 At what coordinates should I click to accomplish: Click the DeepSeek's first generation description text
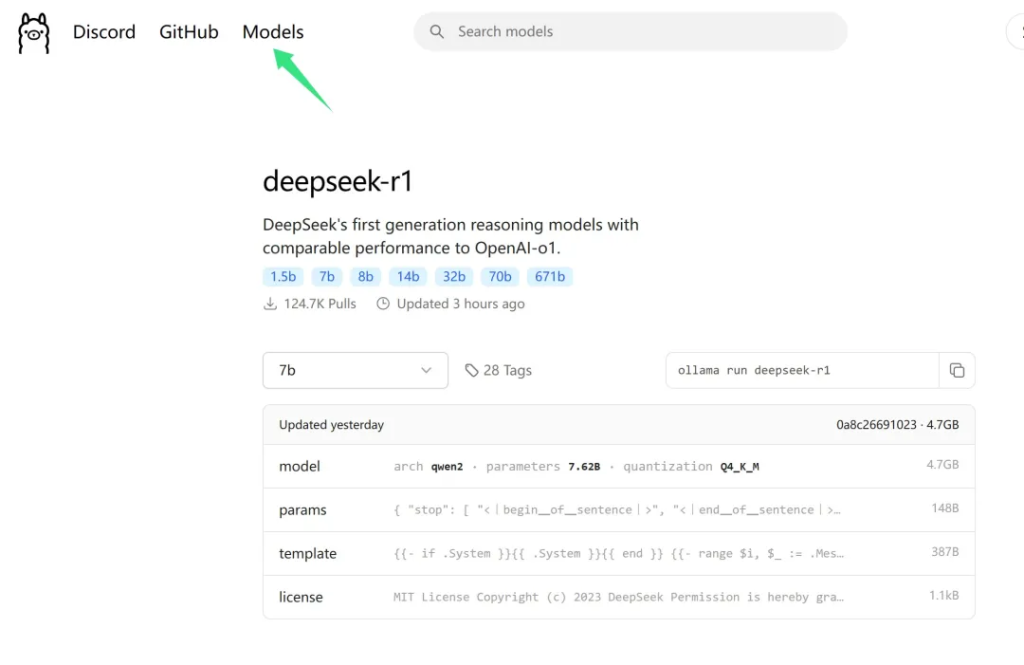coord(451,236)
